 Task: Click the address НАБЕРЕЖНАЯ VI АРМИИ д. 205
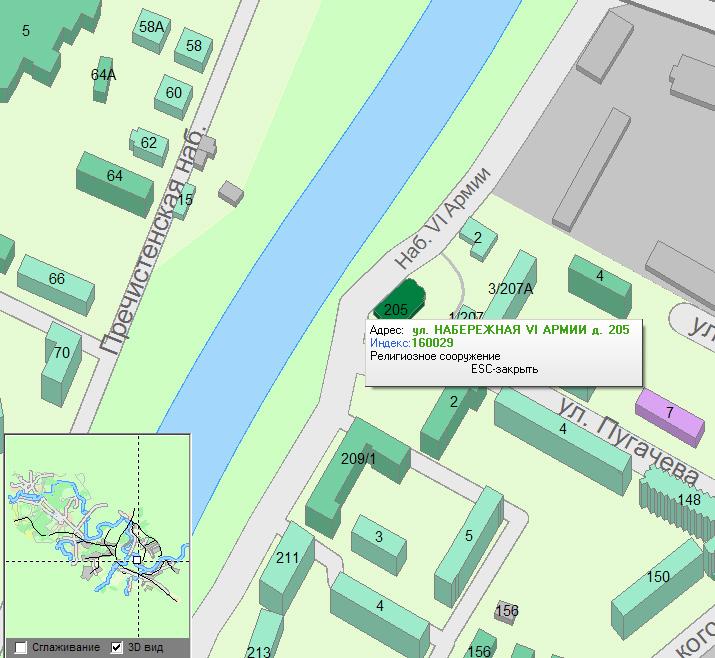tap(520, 330)
